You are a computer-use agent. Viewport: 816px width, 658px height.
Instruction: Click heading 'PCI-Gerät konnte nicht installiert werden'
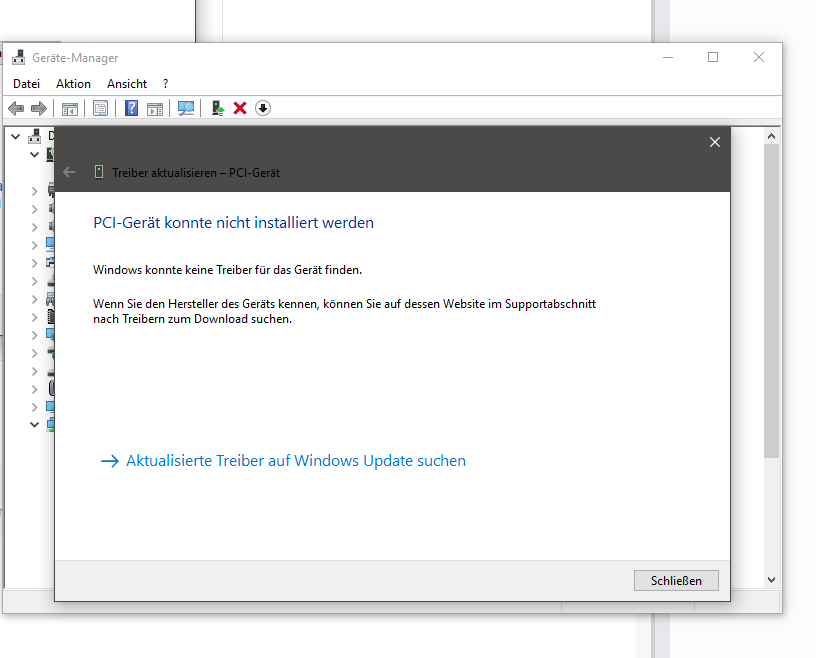[x=233, y=223]
